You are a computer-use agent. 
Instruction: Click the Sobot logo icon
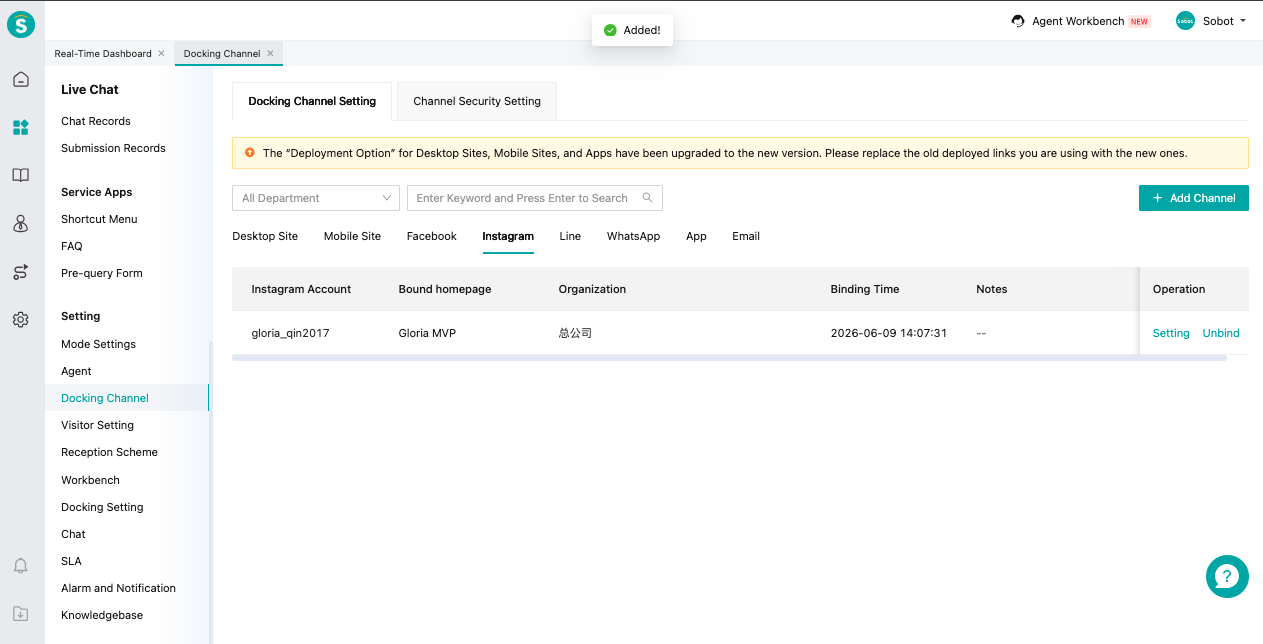click(x=21, y=24)
